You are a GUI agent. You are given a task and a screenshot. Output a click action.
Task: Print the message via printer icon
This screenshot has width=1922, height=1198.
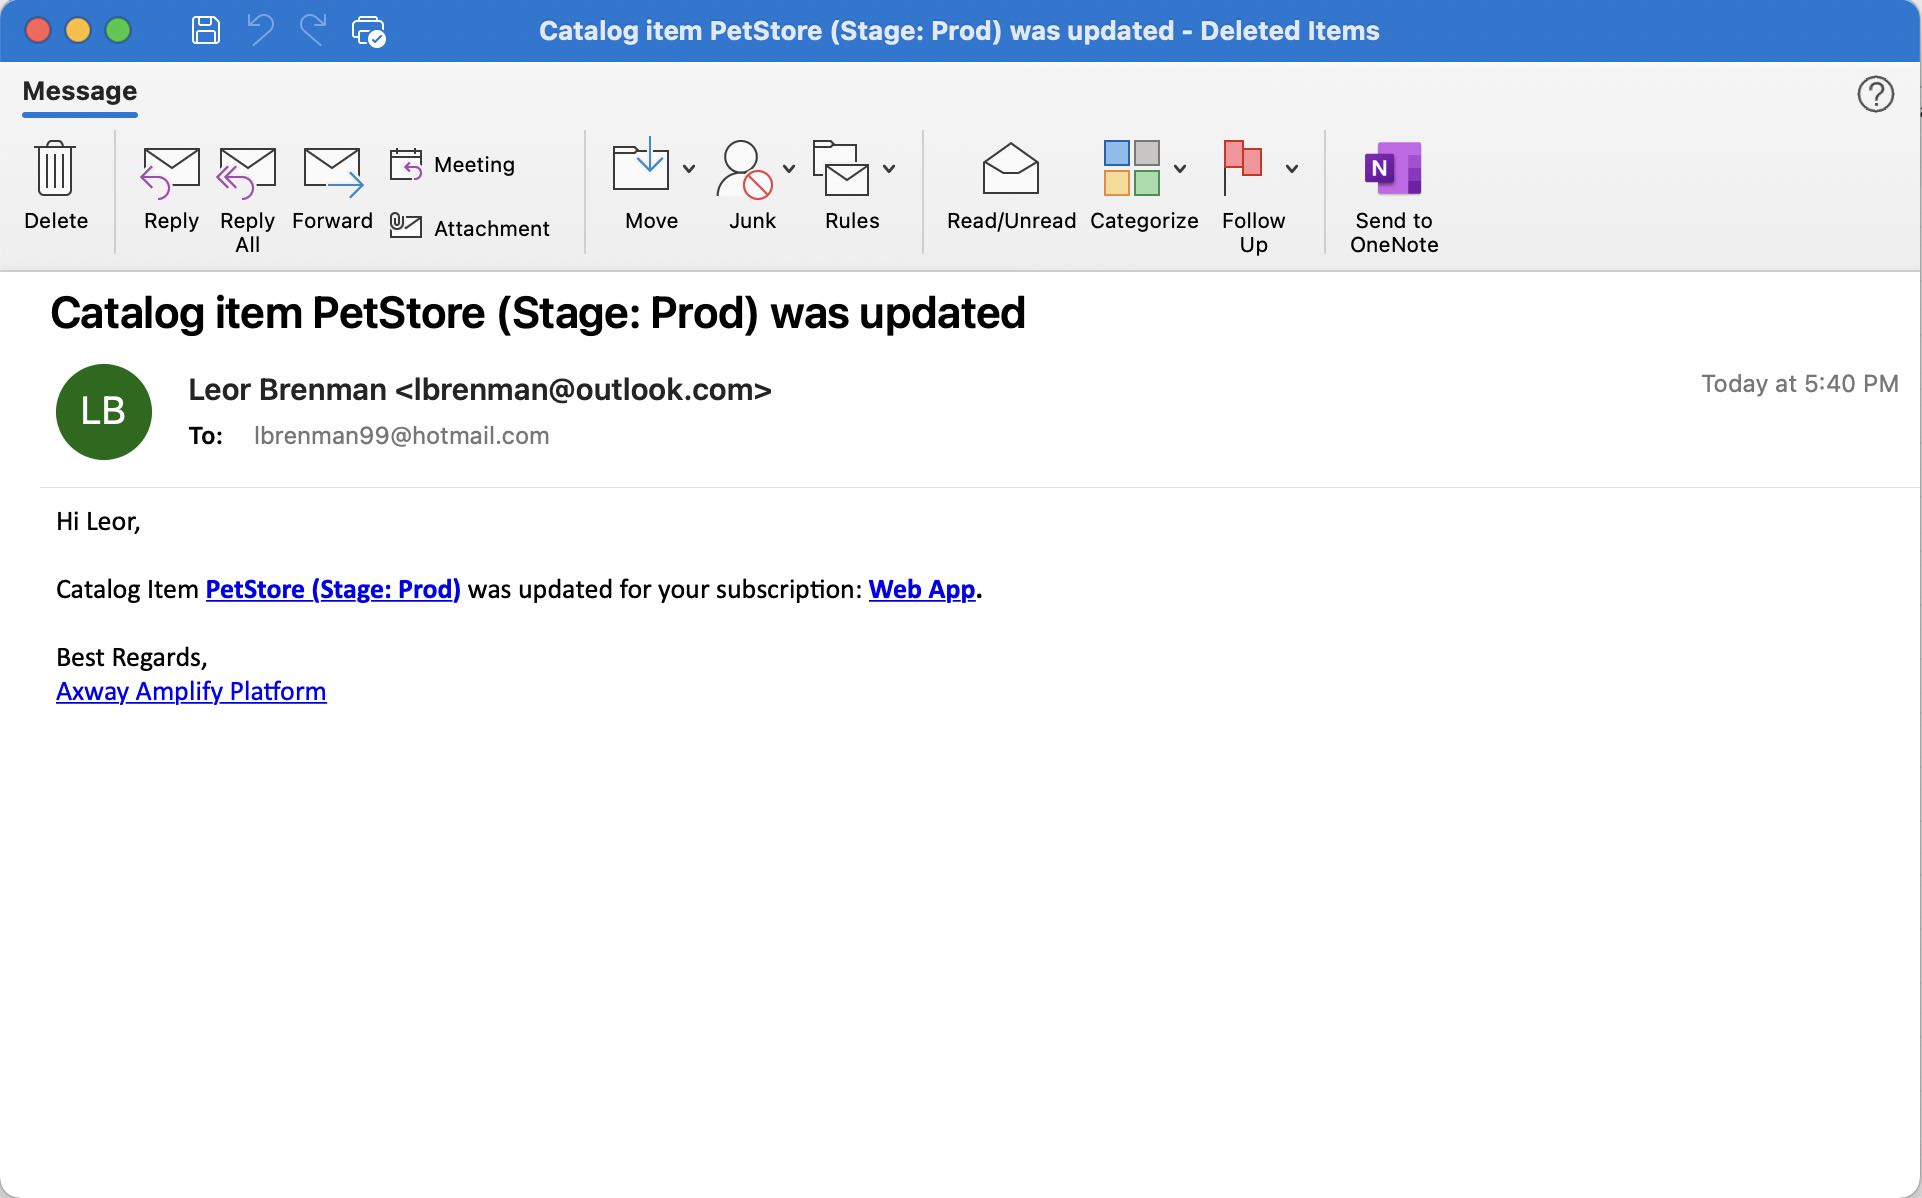pos(368,31)
